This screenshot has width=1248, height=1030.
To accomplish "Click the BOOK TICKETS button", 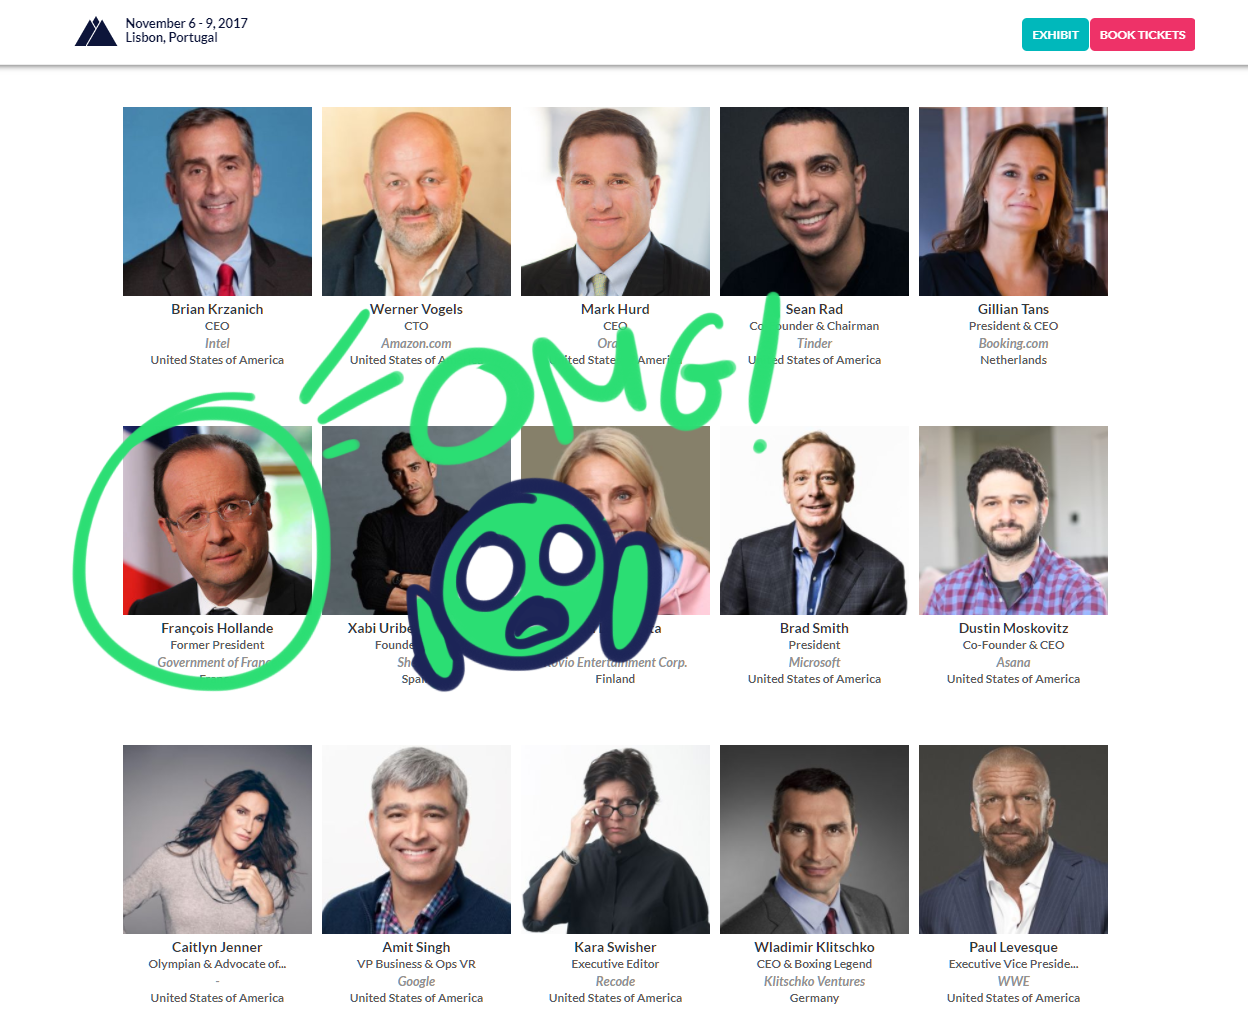I will [1142, 35].
